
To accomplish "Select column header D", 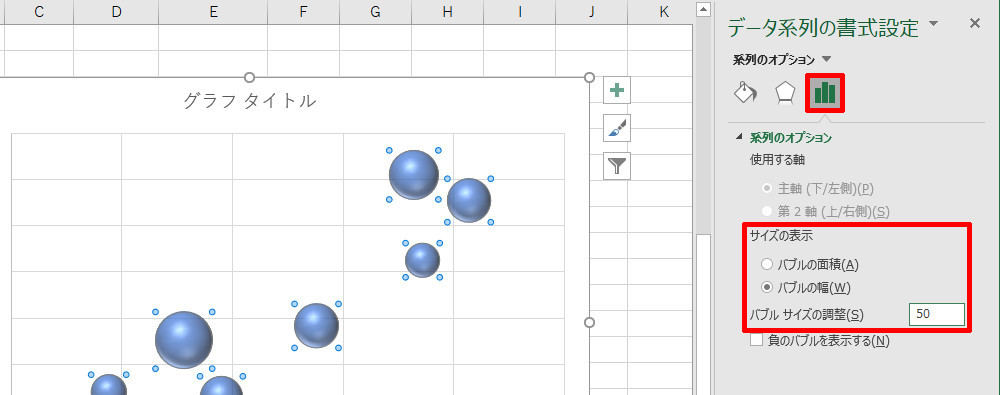I will point(116,11).
